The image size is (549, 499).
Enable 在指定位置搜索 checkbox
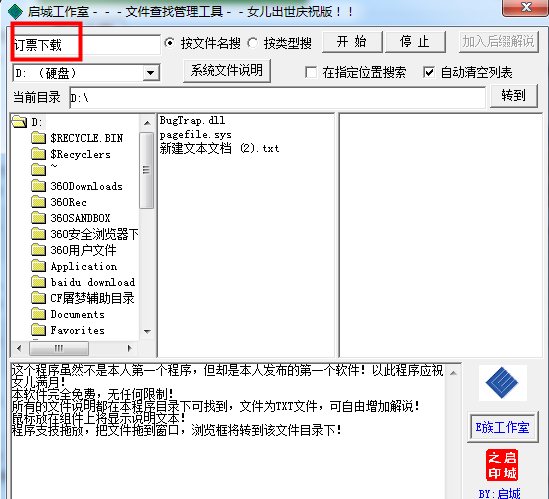click(311, 72)
